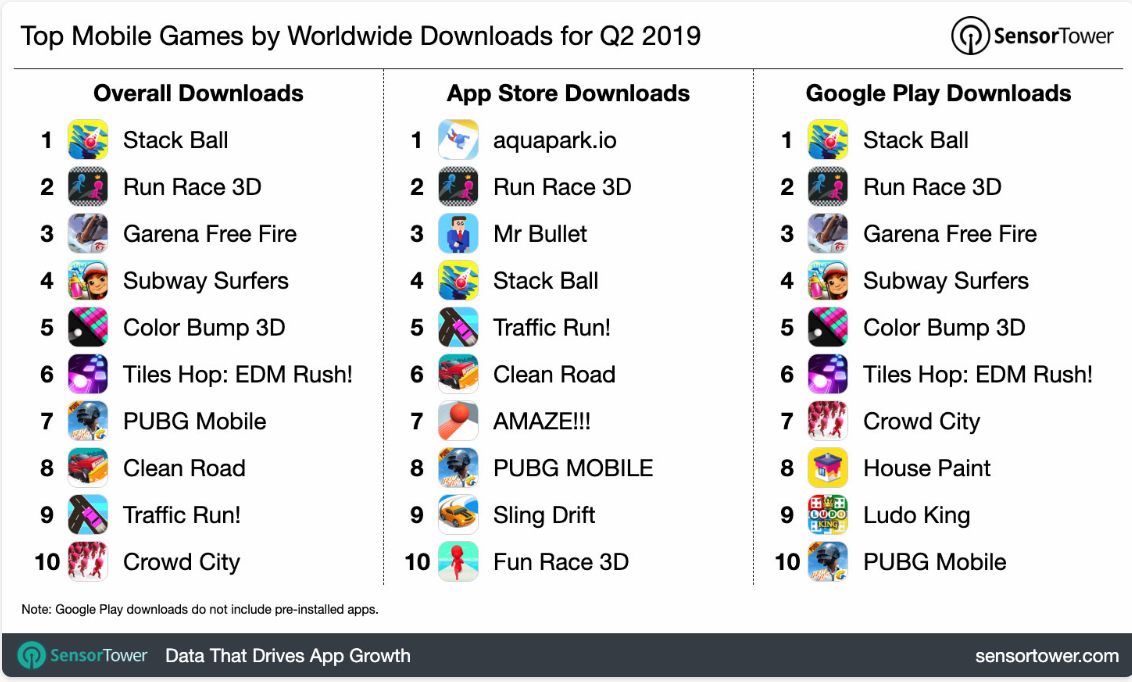This screenshot has width=1132, height=682.
Task: Click Clean Road text in Overall Downloads
Action: pyautogui.click(x=184, y=468)
